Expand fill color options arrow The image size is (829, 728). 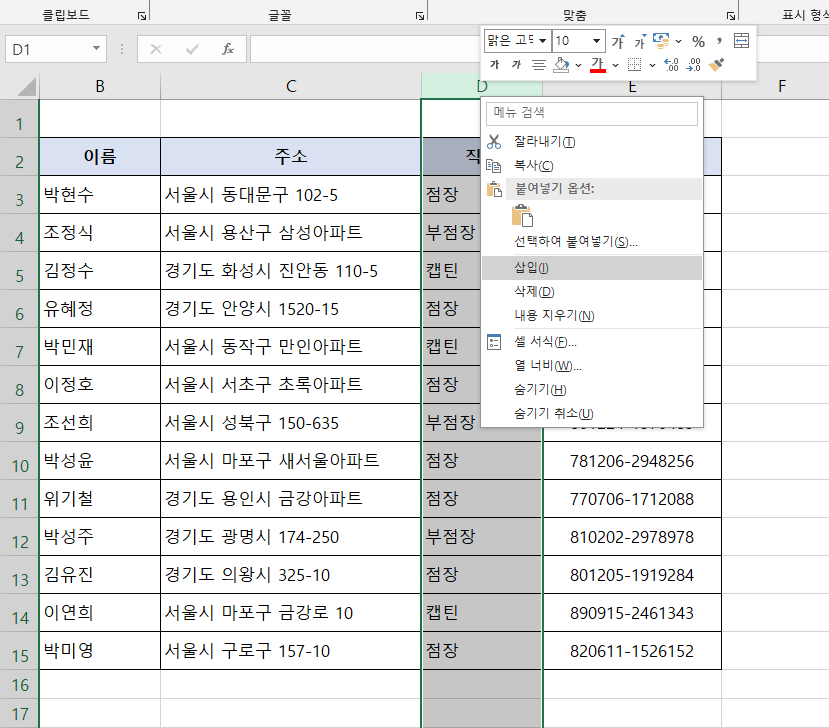[x=578, y=66]
